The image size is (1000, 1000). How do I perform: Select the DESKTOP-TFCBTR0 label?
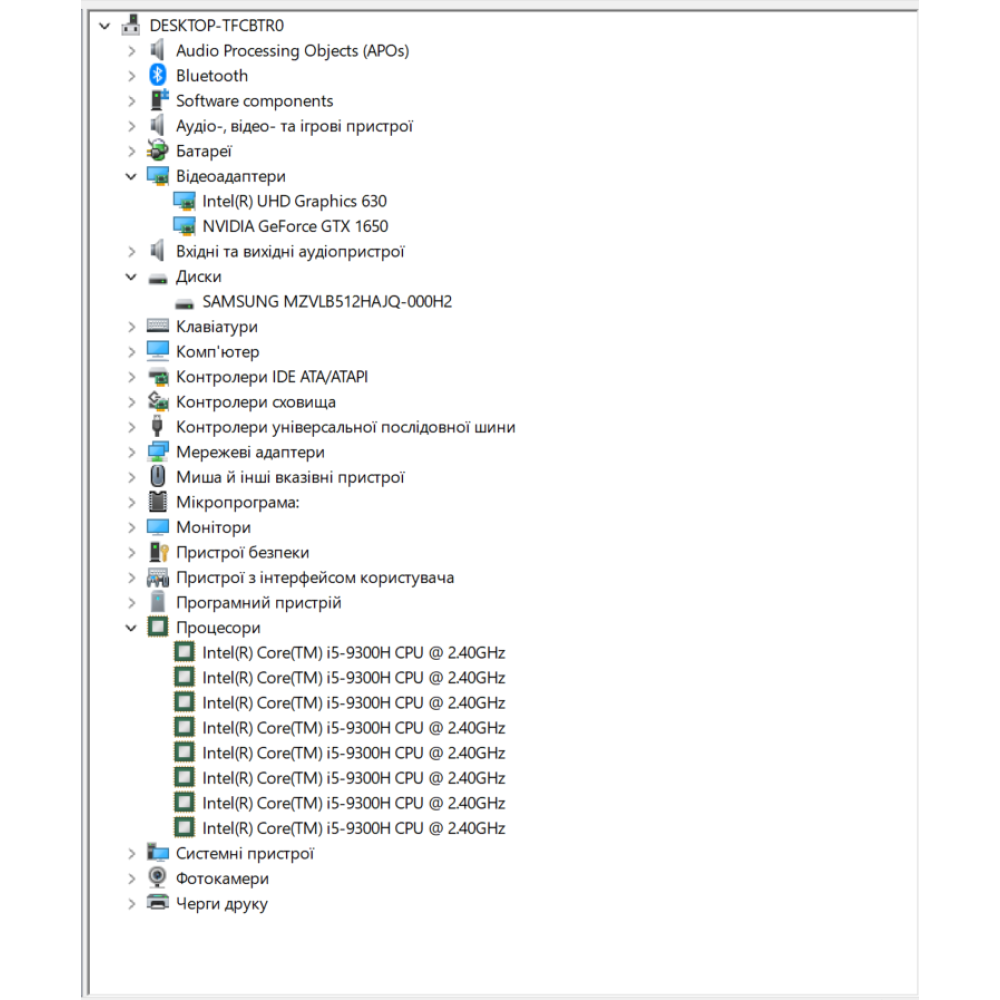point(216,26)
